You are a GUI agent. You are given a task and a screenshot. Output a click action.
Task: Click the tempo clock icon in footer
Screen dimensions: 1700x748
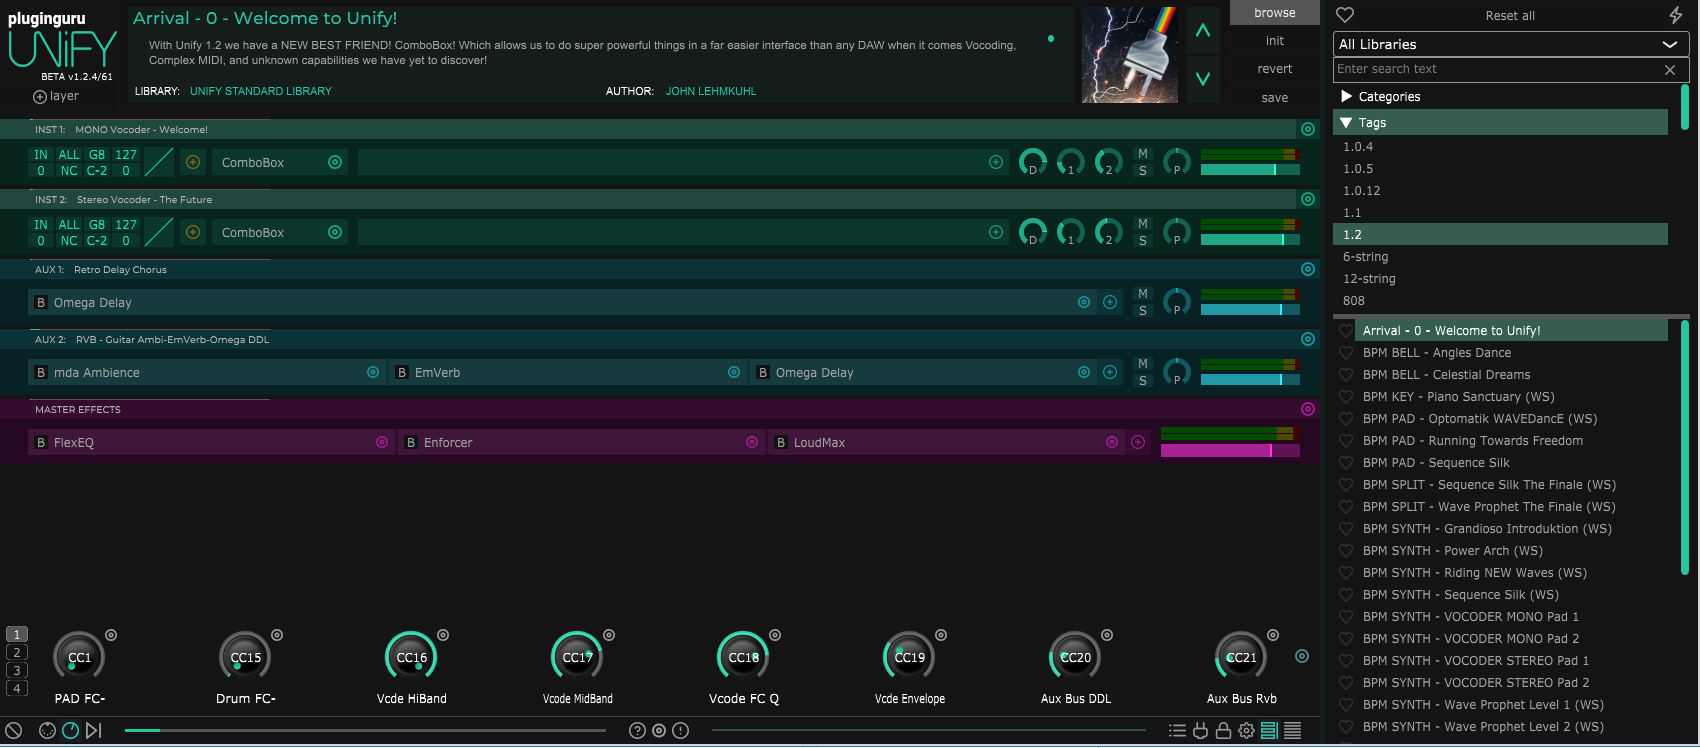[x=70, y=730]
